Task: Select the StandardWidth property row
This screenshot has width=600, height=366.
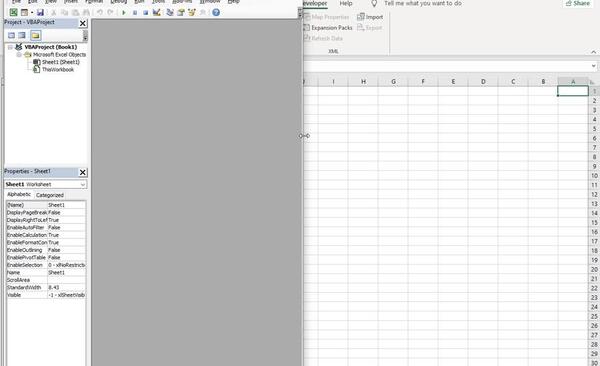Action: coord(46,288)
